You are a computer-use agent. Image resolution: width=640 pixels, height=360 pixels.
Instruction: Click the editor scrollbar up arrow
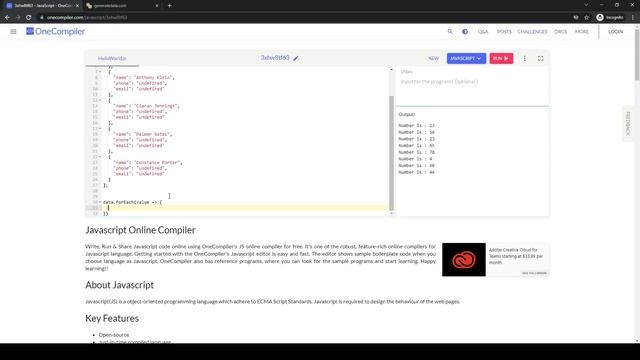click(x=391, y=69)
